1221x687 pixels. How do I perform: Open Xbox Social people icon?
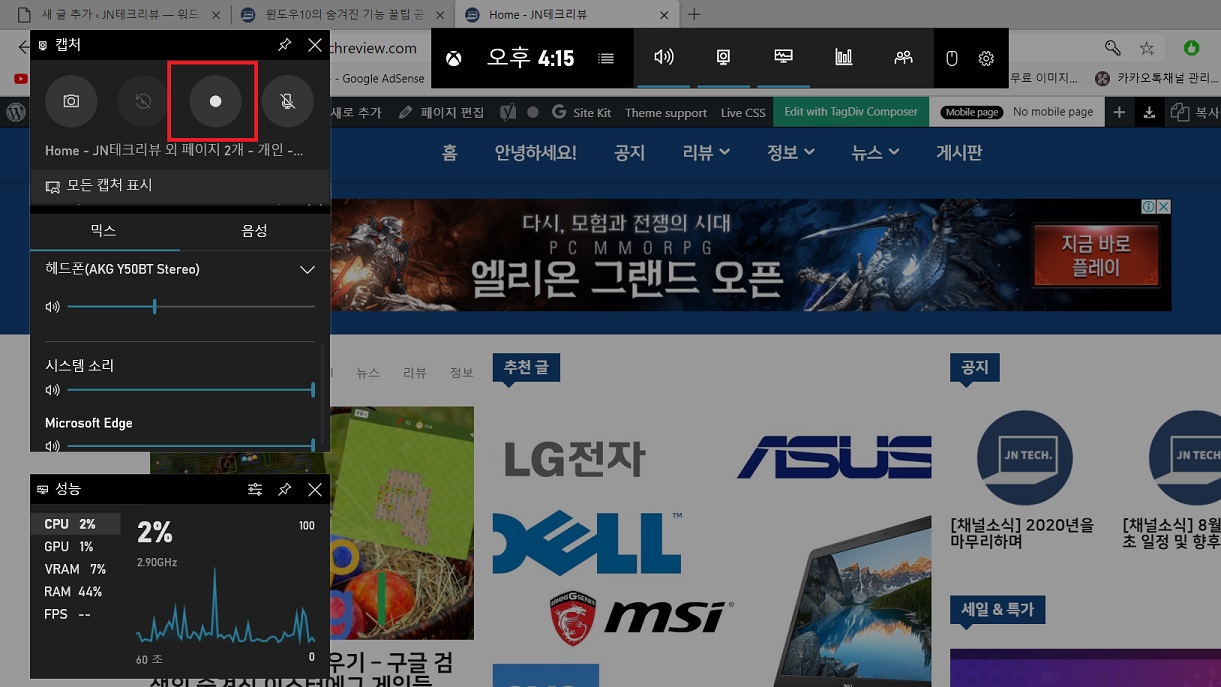click(904, 58)
